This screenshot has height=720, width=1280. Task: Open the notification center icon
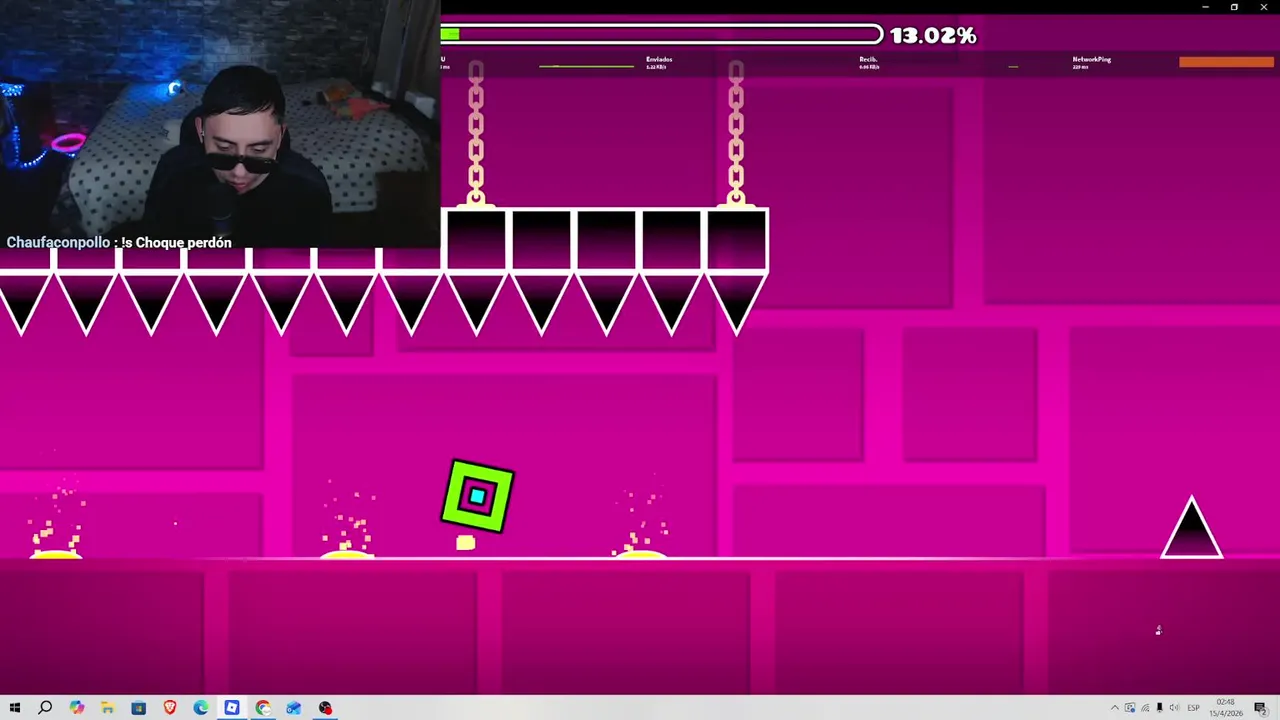coord(1261,708)
